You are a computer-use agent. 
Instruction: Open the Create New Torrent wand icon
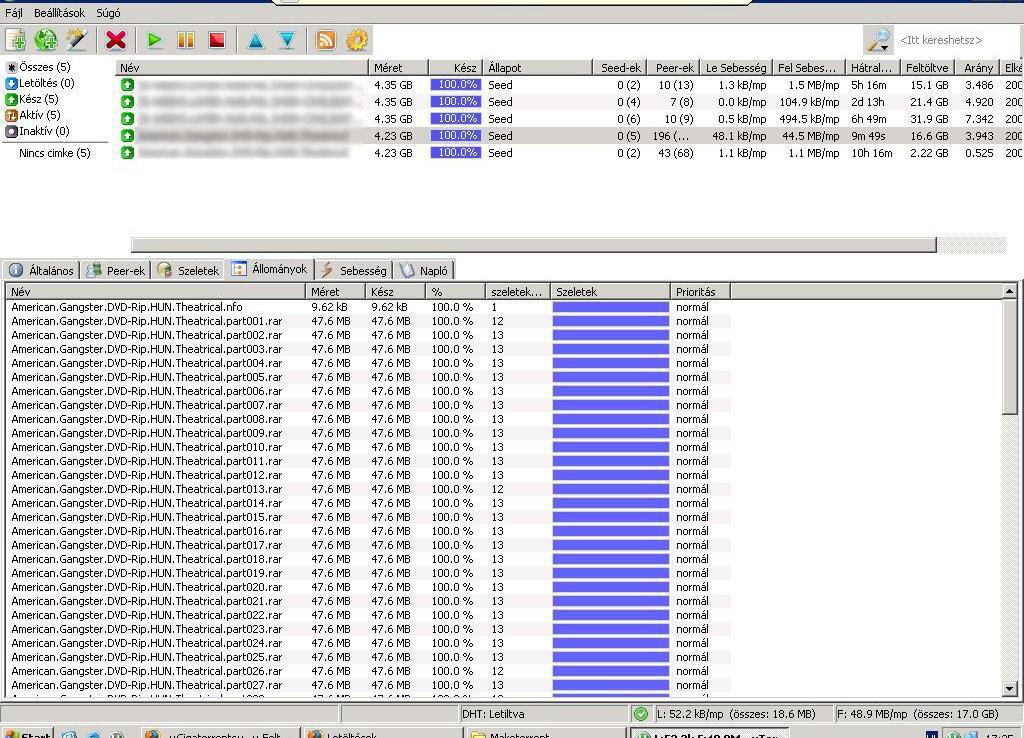point(76,40)
